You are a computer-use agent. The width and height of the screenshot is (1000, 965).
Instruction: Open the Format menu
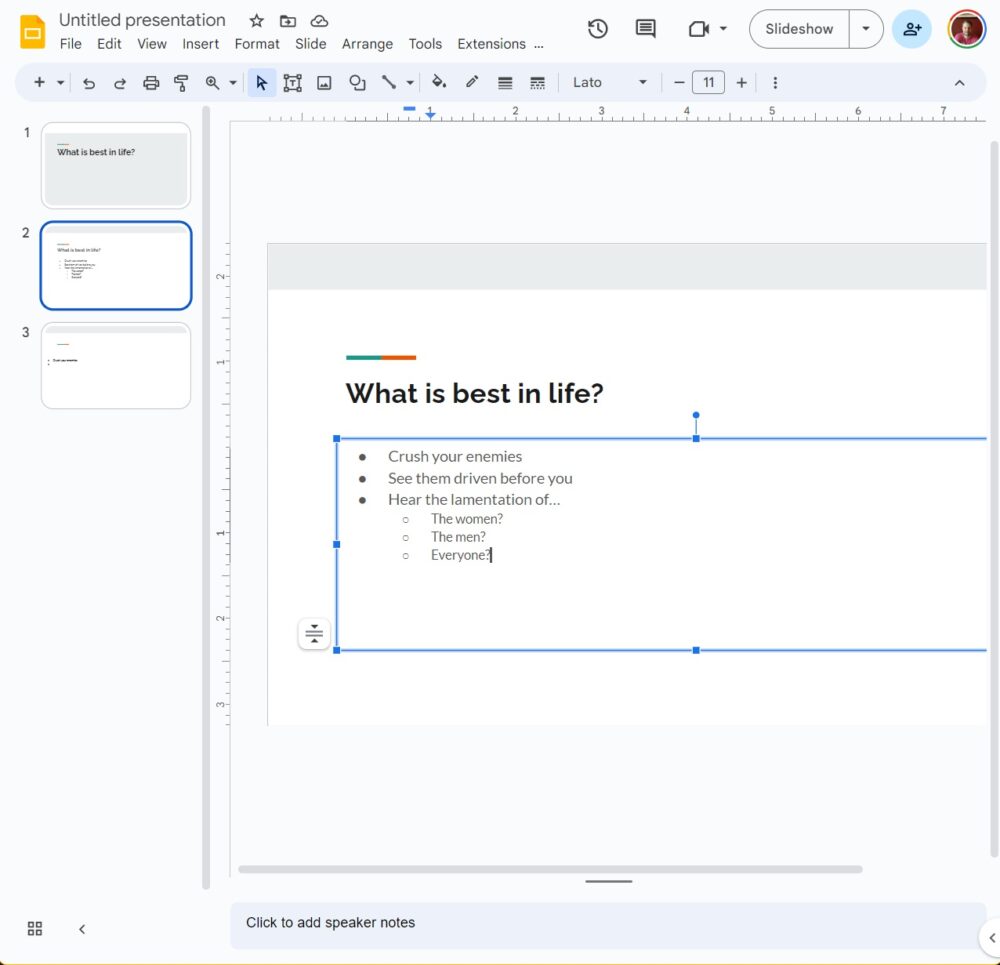tap(257, 44)
